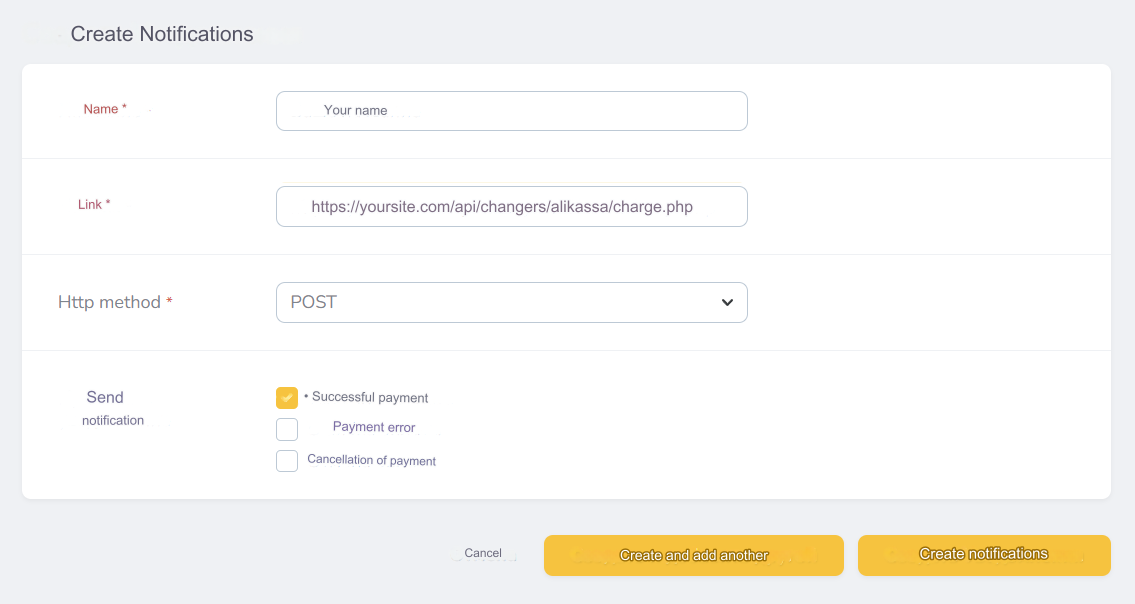Focus the Link URL input field
1135x604 pixels.
point(511,207)
